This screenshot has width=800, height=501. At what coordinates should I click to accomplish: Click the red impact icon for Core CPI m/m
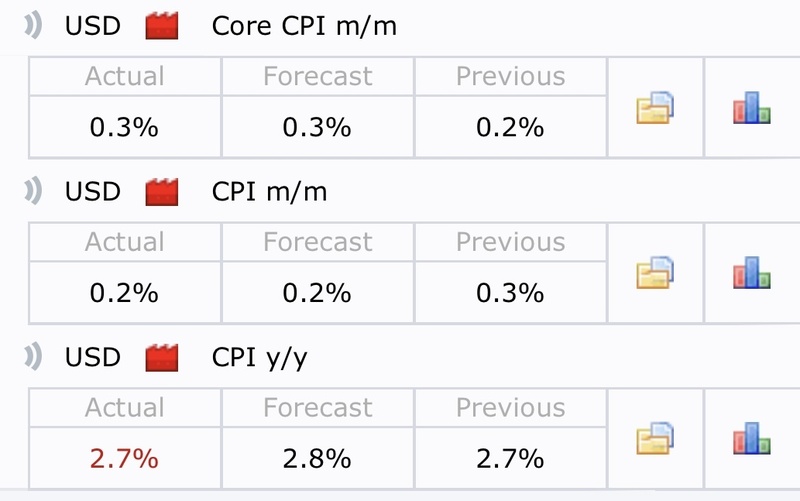(162, 26)
